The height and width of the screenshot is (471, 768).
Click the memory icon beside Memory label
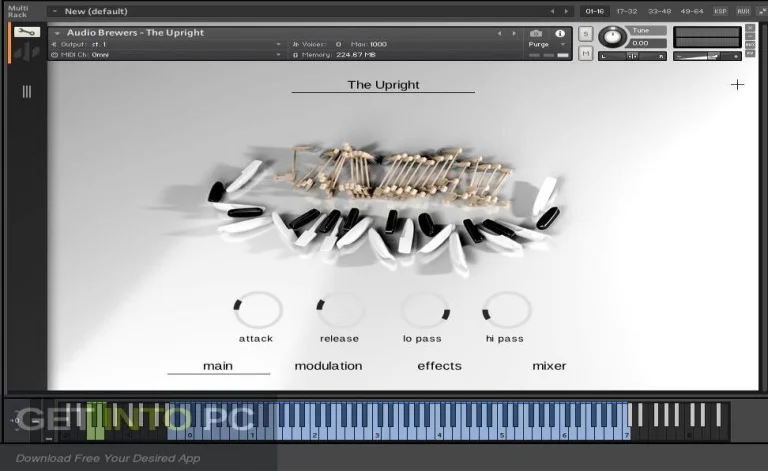pos(295,55)
